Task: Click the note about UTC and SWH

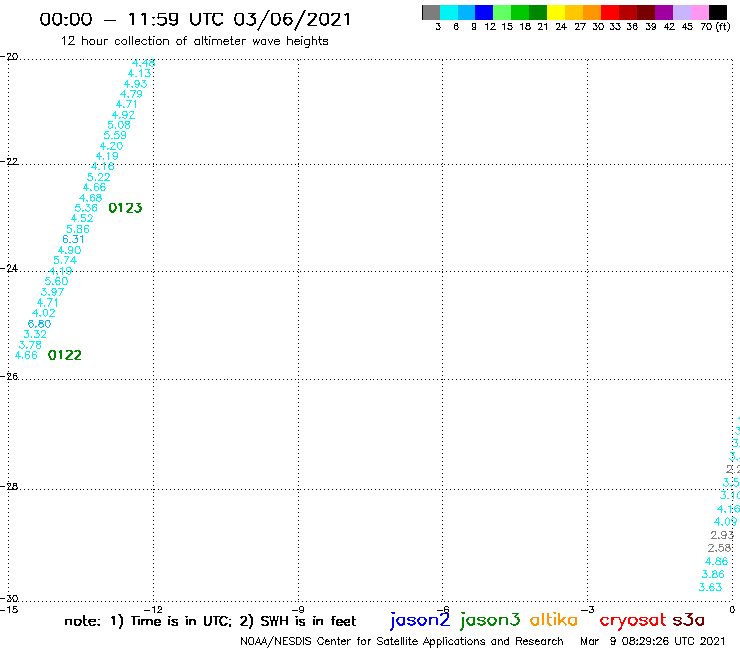Action: coord(210,621)
